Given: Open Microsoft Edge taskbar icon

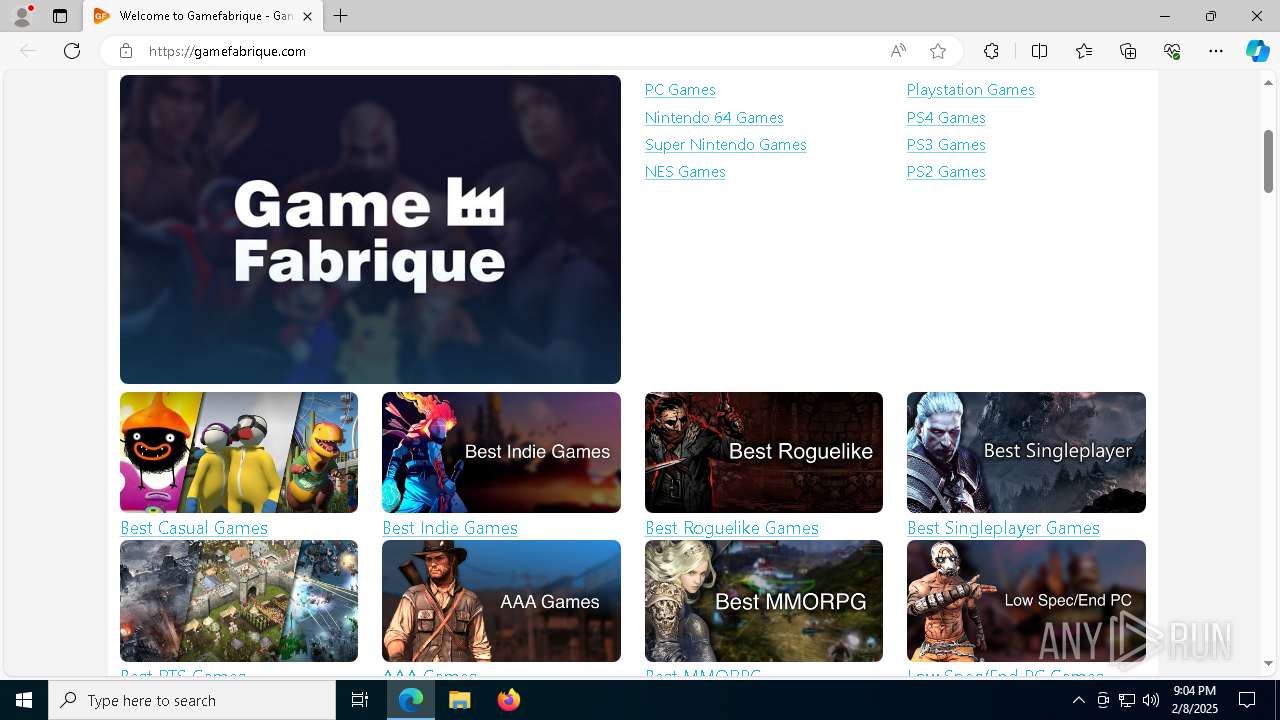Looking at the screenshot, I should tap(411, 700).
